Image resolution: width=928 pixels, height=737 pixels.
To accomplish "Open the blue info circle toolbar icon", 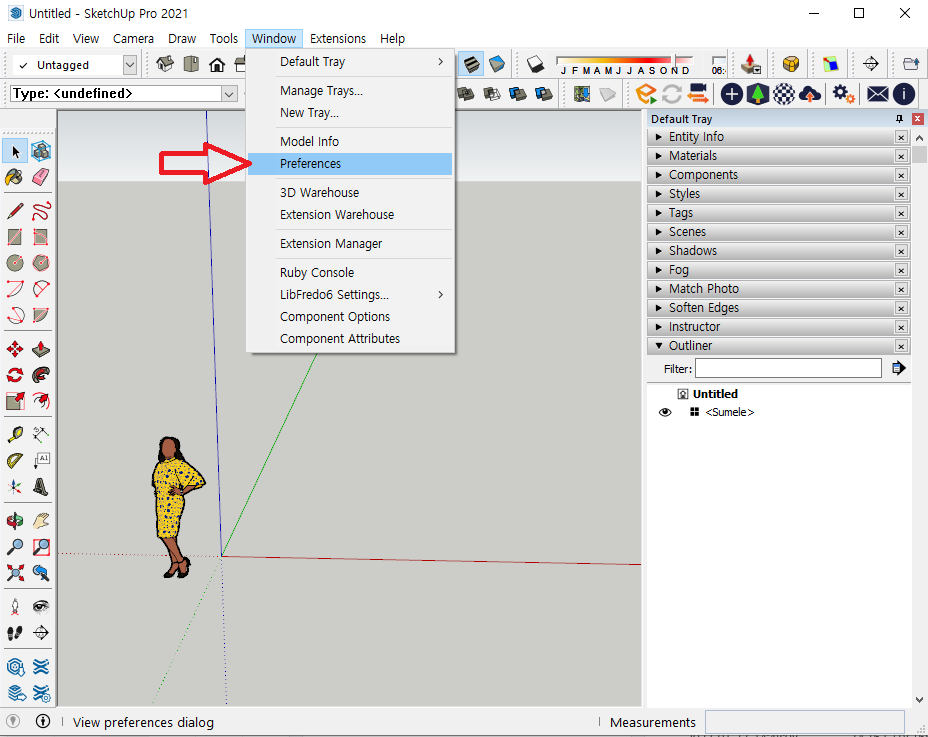I will (x=904, y=94).
